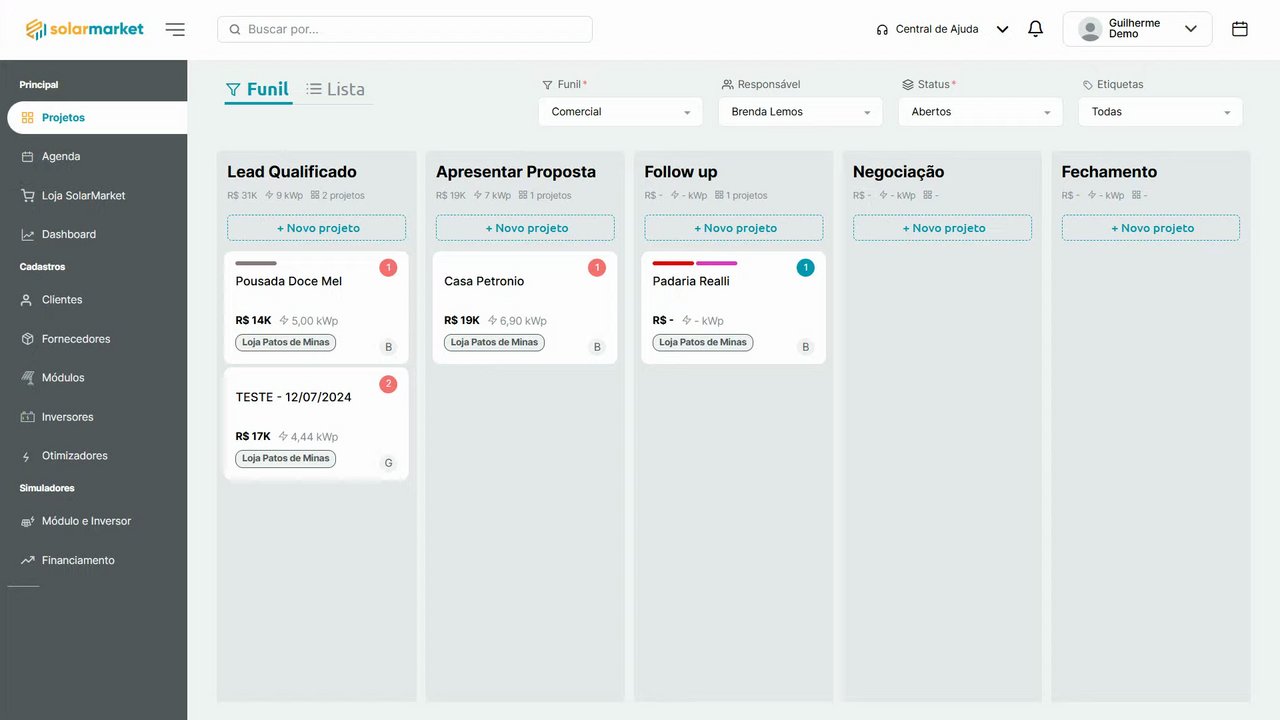Add new project in Negociação column
The height and width of the screenshot is (720, 1280).
[x=942, y=228]
